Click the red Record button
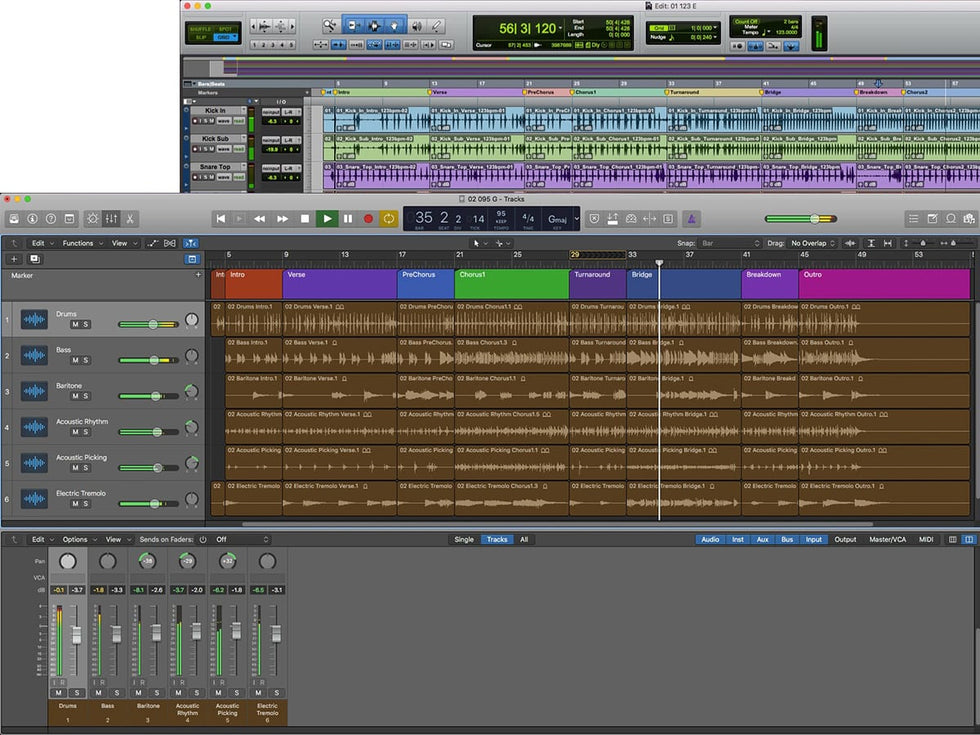The width and height of the screenshot is (980, 735). [x=367, y=218]
